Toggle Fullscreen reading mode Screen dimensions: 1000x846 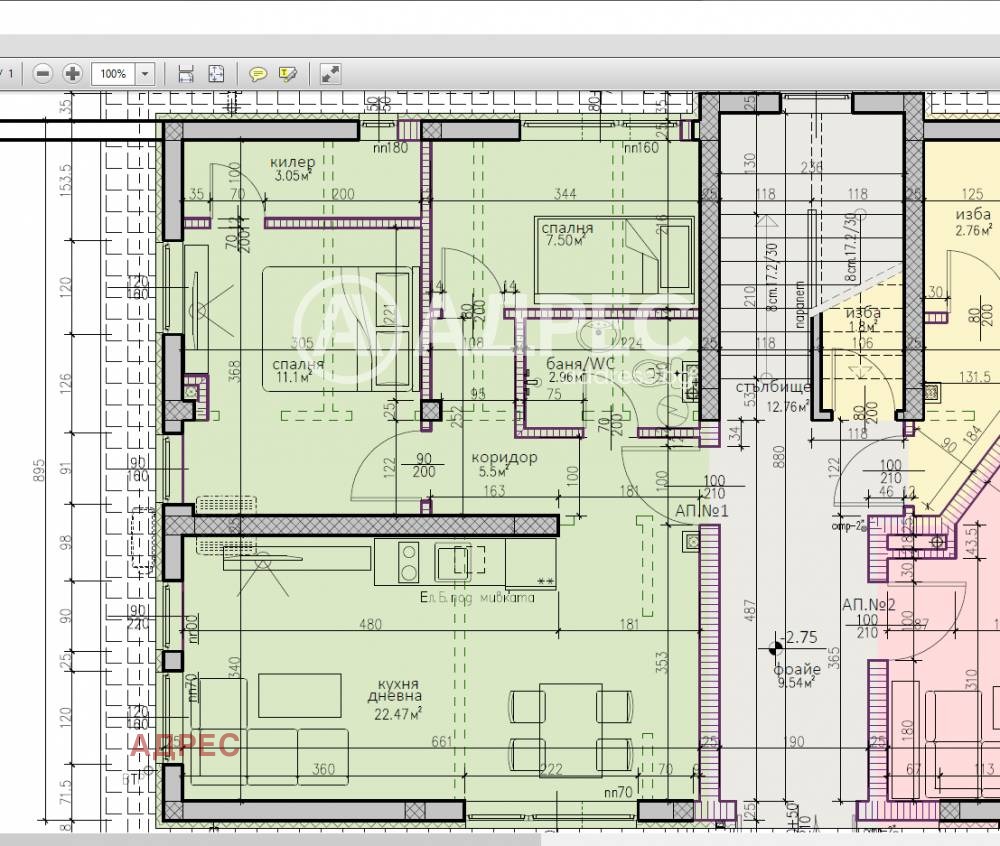[x=328, y=73]
